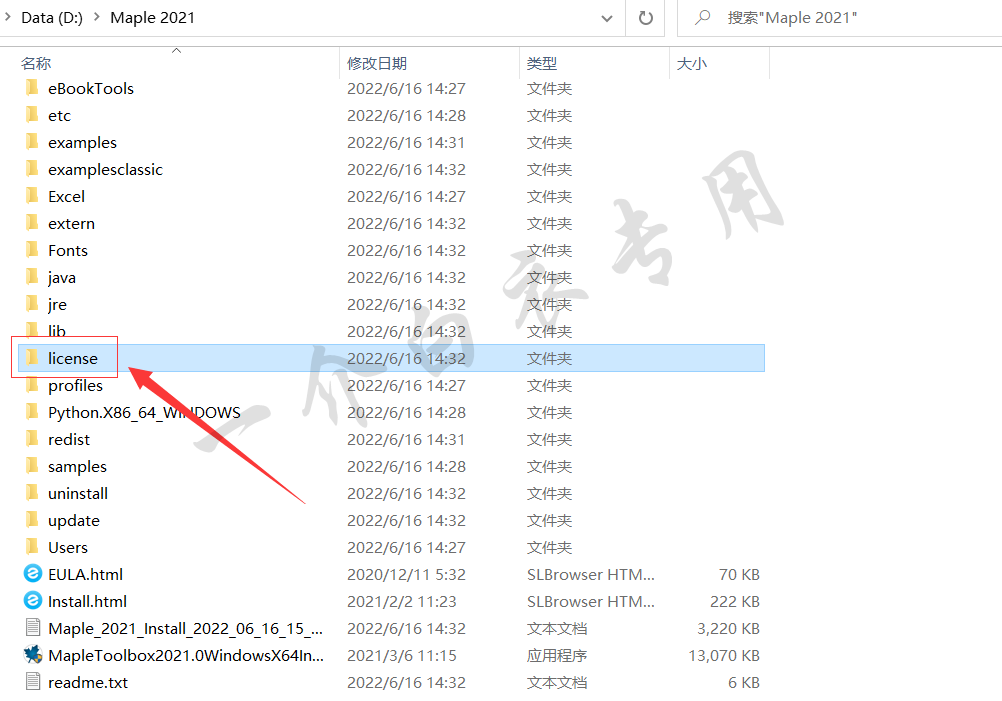Click the Users folder name
The height and width of the screenshot is (701, 1002).
tap(68, 548)
